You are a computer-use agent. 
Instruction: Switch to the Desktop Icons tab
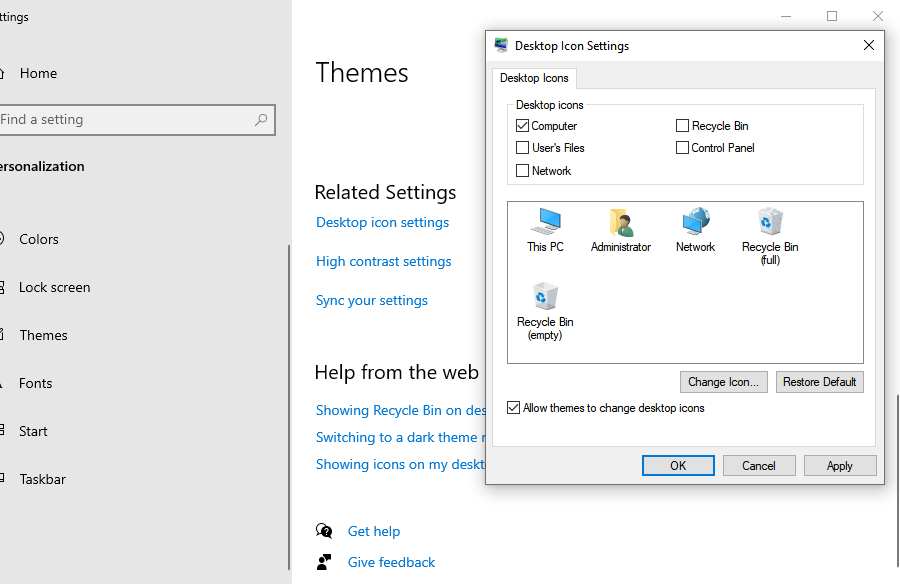coord(535,78)
